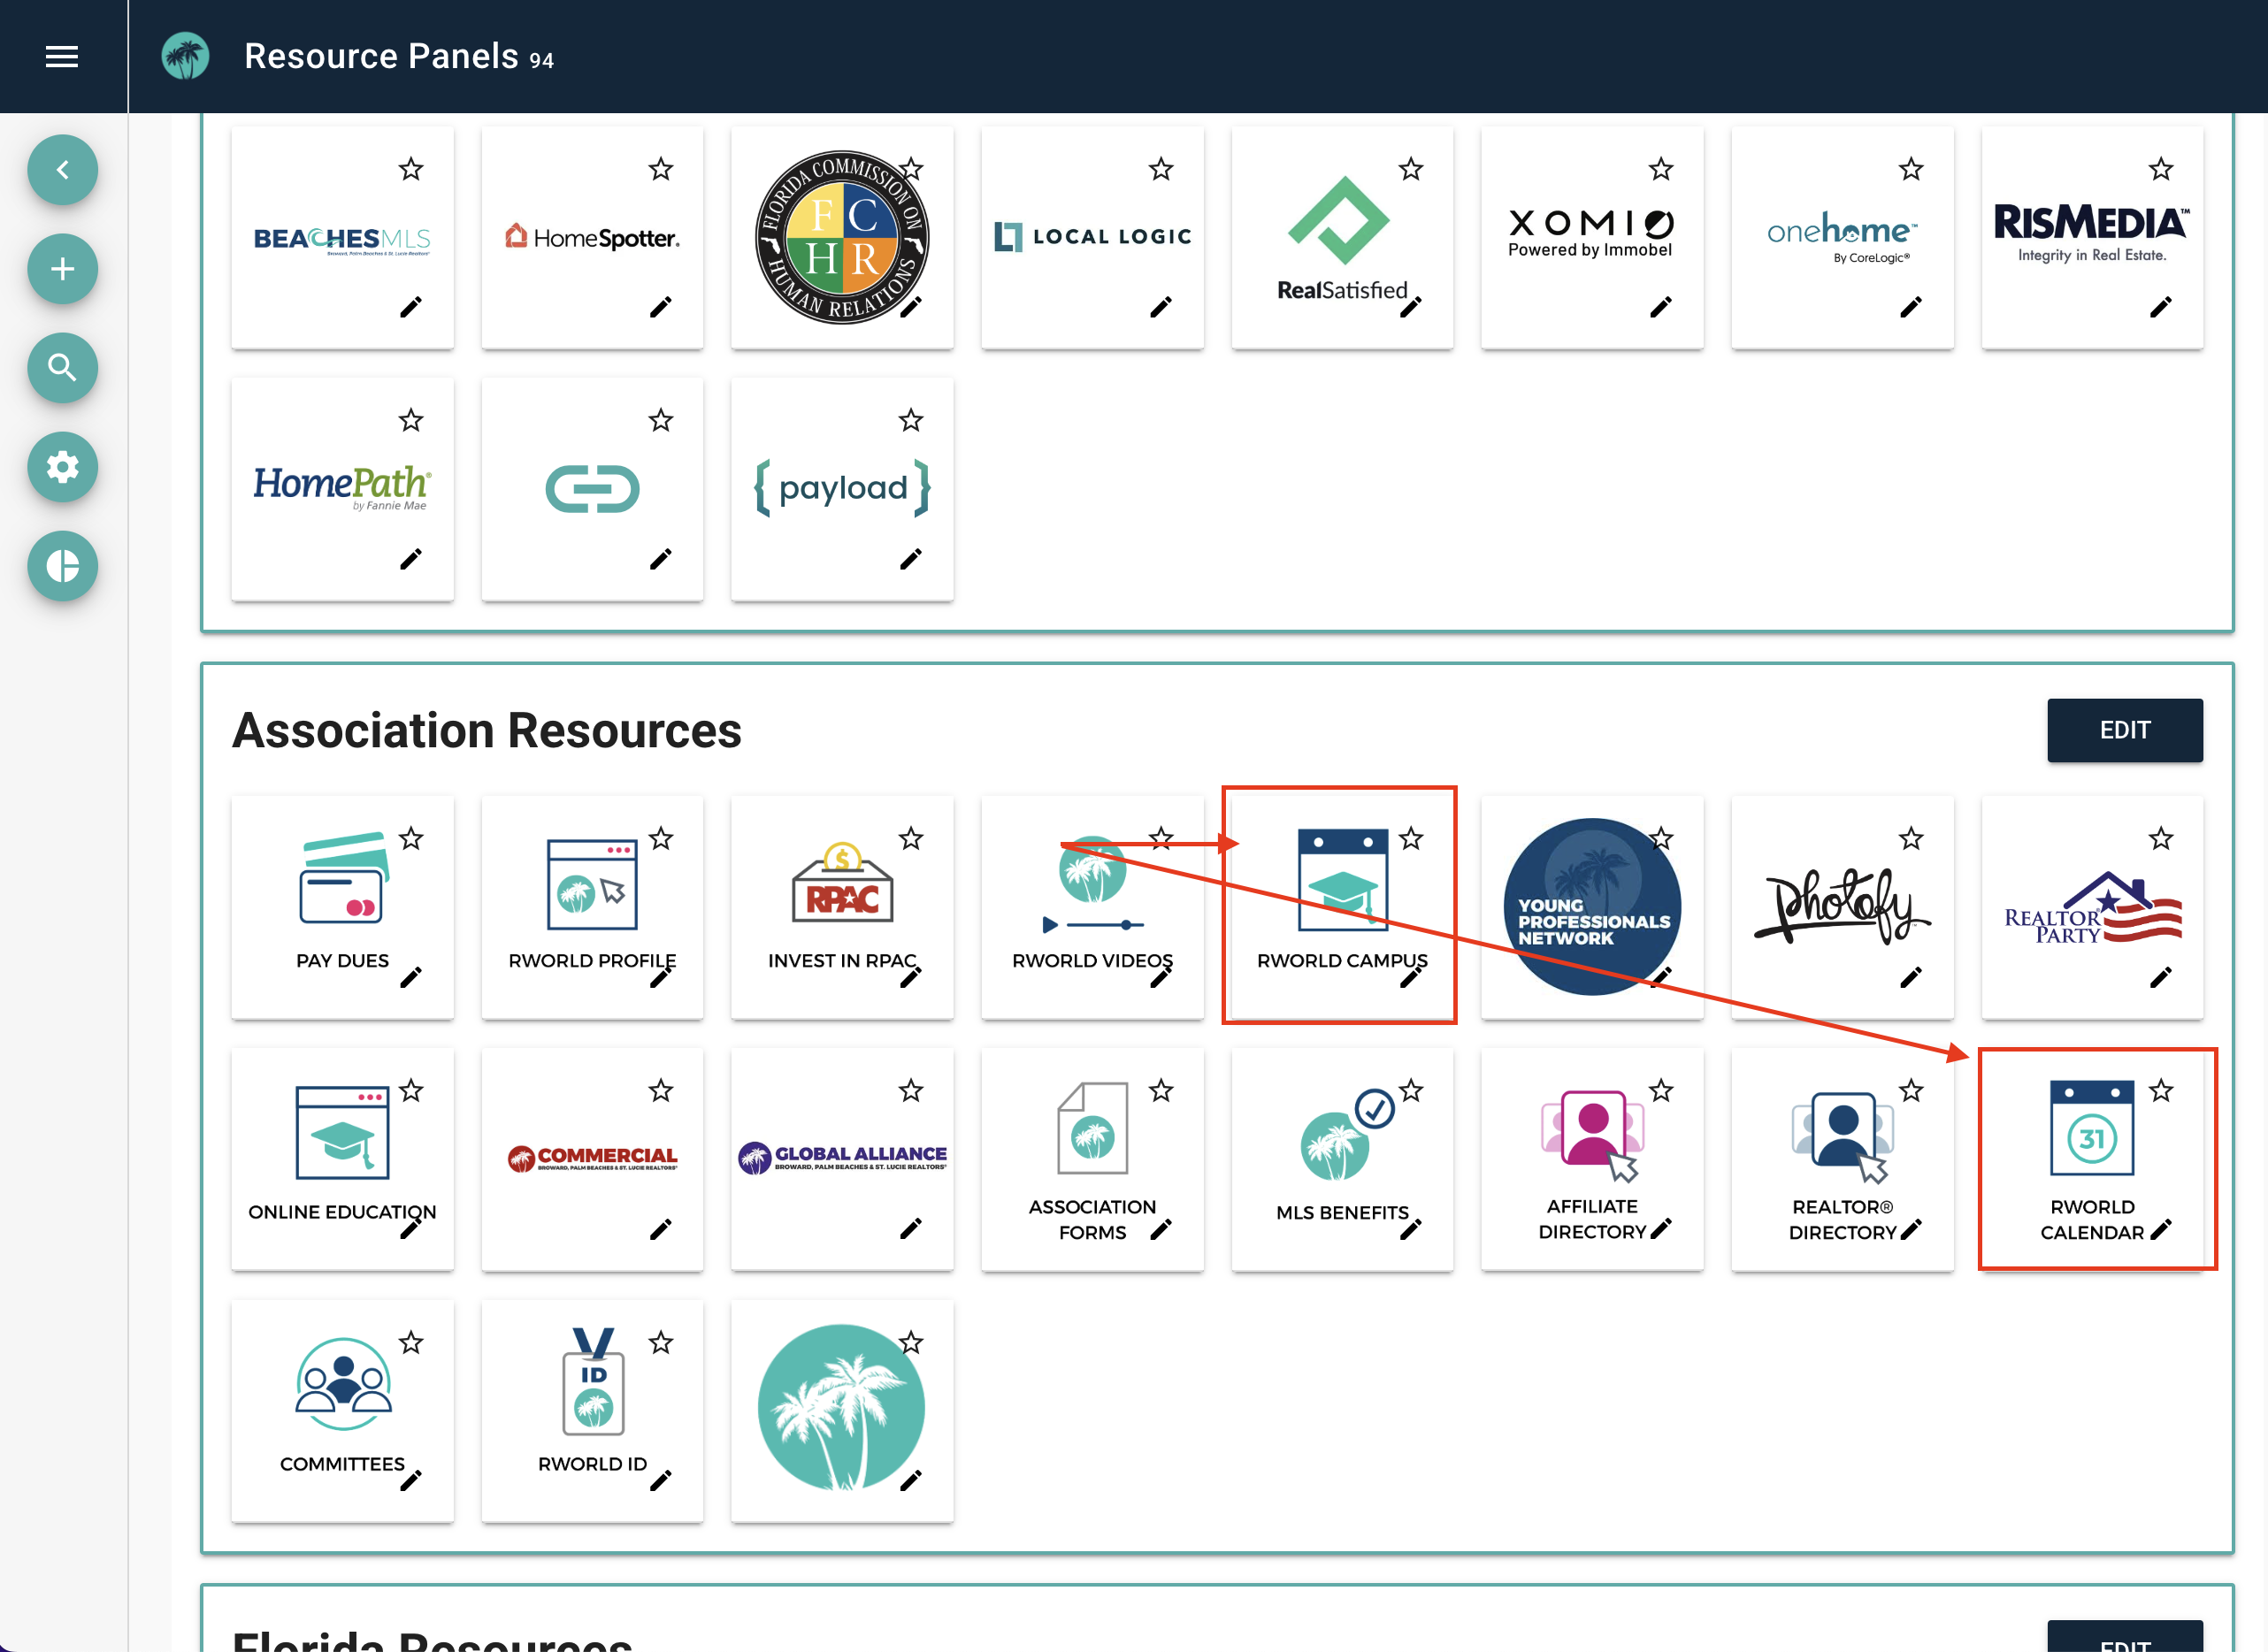2268x1652 pixels.
Task: Edit the Local Logic panel pencil
Action: (x=1161, y=307)
